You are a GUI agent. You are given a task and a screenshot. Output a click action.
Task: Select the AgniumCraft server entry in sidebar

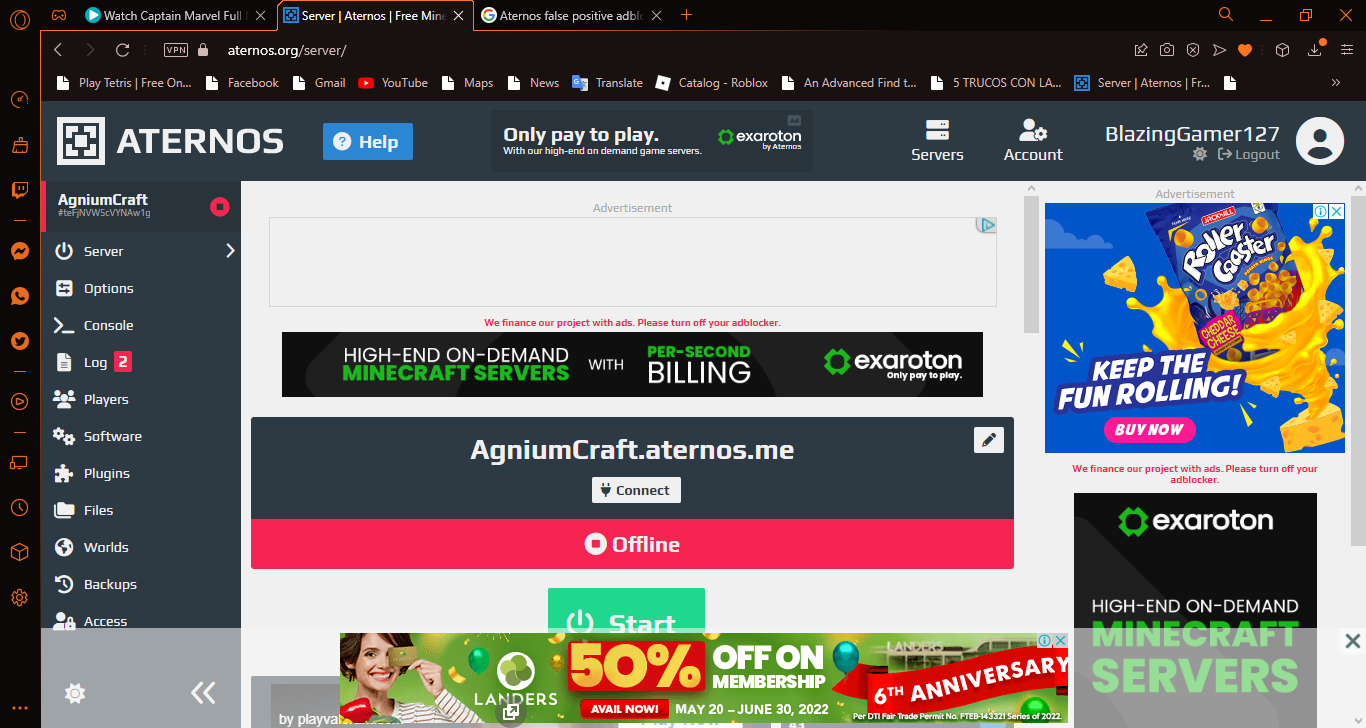click(x=141, y=206)
